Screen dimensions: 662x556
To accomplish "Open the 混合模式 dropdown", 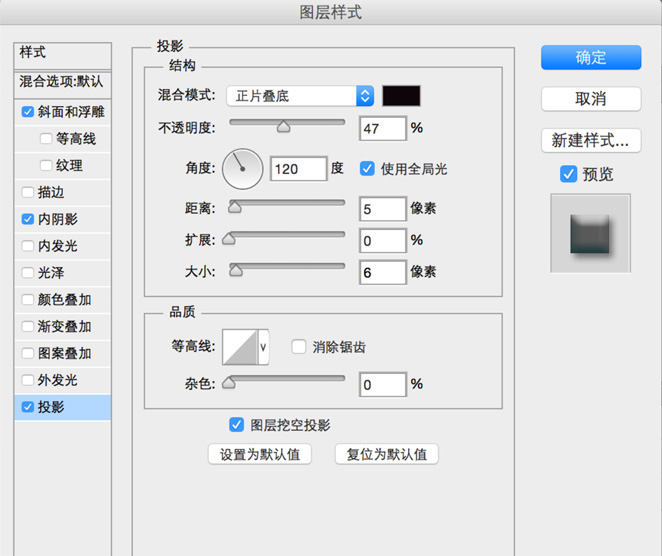I will 299,96.
